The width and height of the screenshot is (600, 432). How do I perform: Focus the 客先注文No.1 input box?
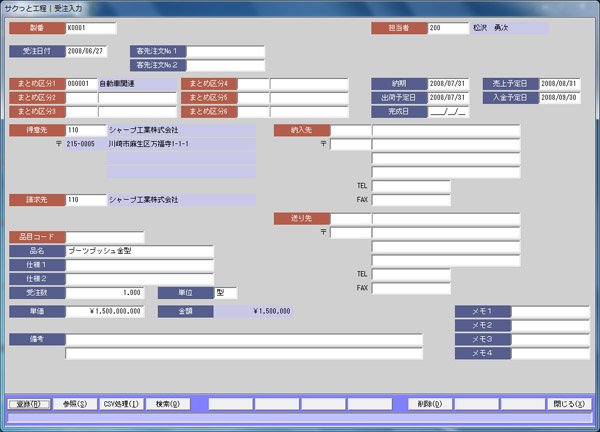click(225, 51)
